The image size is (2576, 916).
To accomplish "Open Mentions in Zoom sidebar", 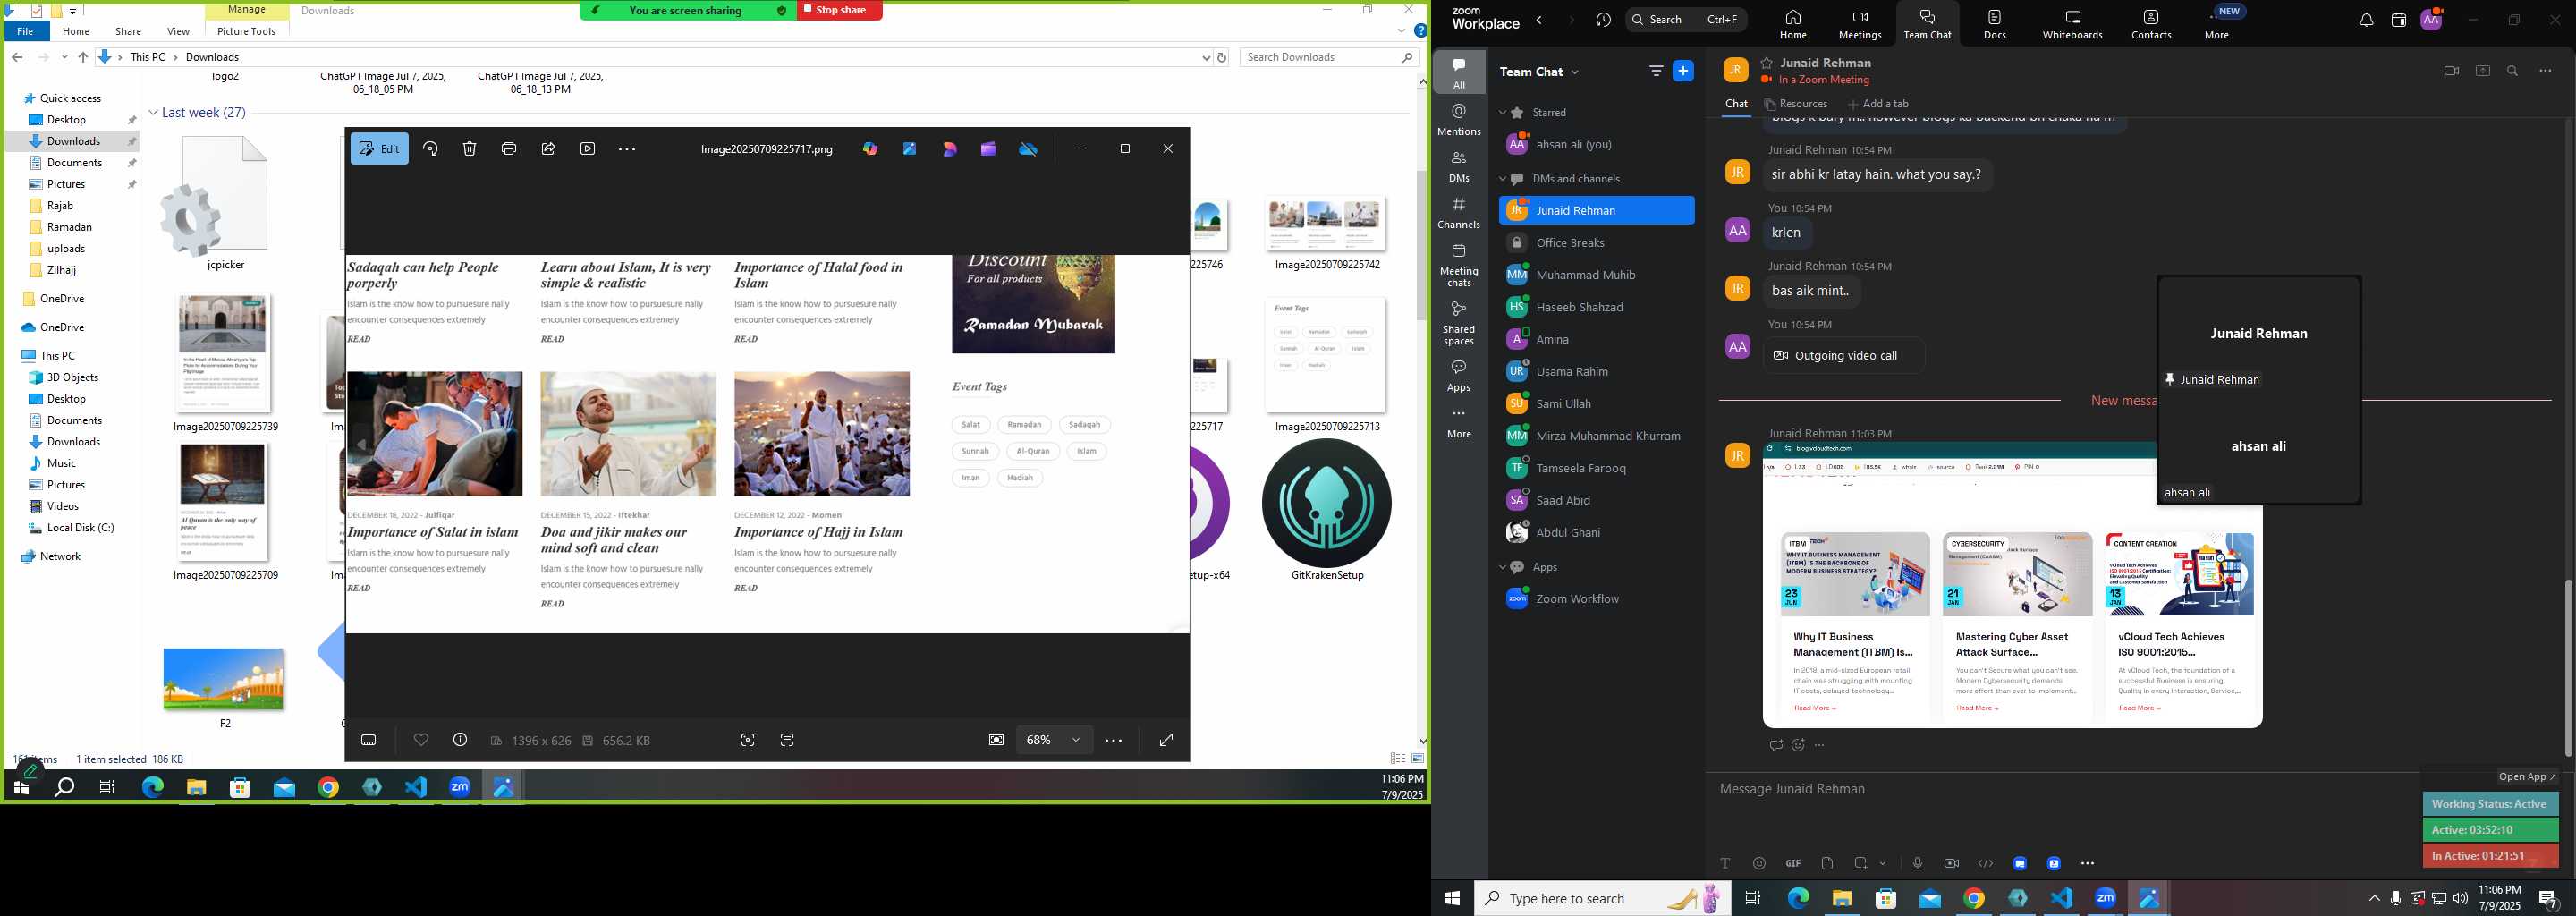I will pyautogui.click(x=1459, y=119).
